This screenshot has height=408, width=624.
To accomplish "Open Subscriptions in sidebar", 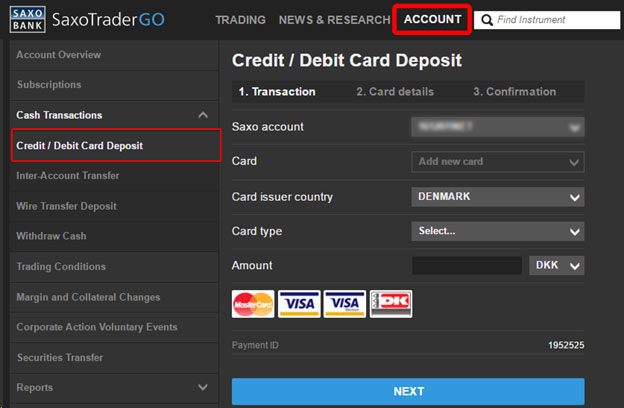I will tap(114, 85).
